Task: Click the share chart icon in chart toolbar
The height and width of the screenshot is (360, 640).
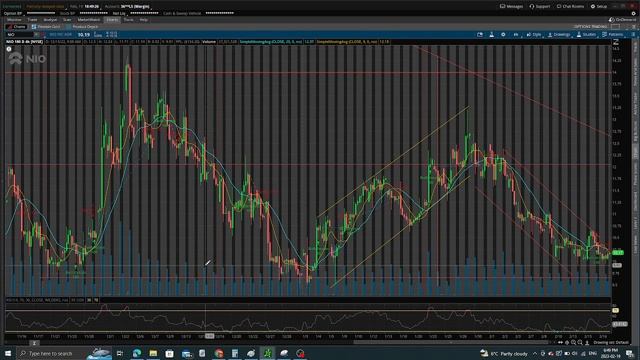Action: (480, 35)
